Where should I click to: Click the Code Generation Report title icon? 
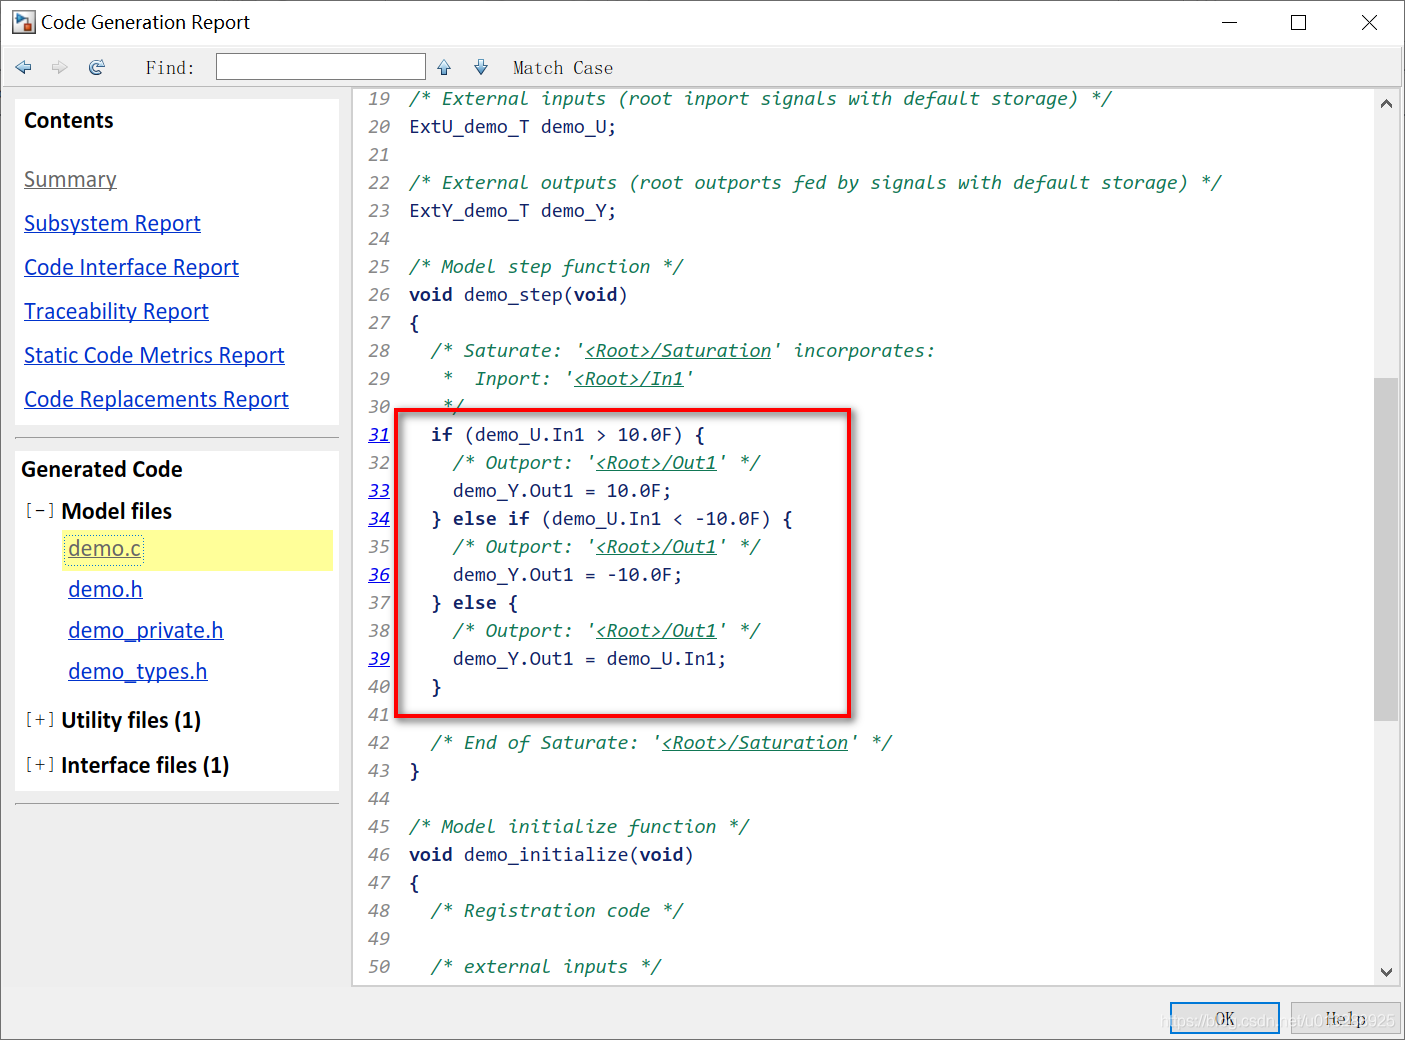[x=23, y=22]
